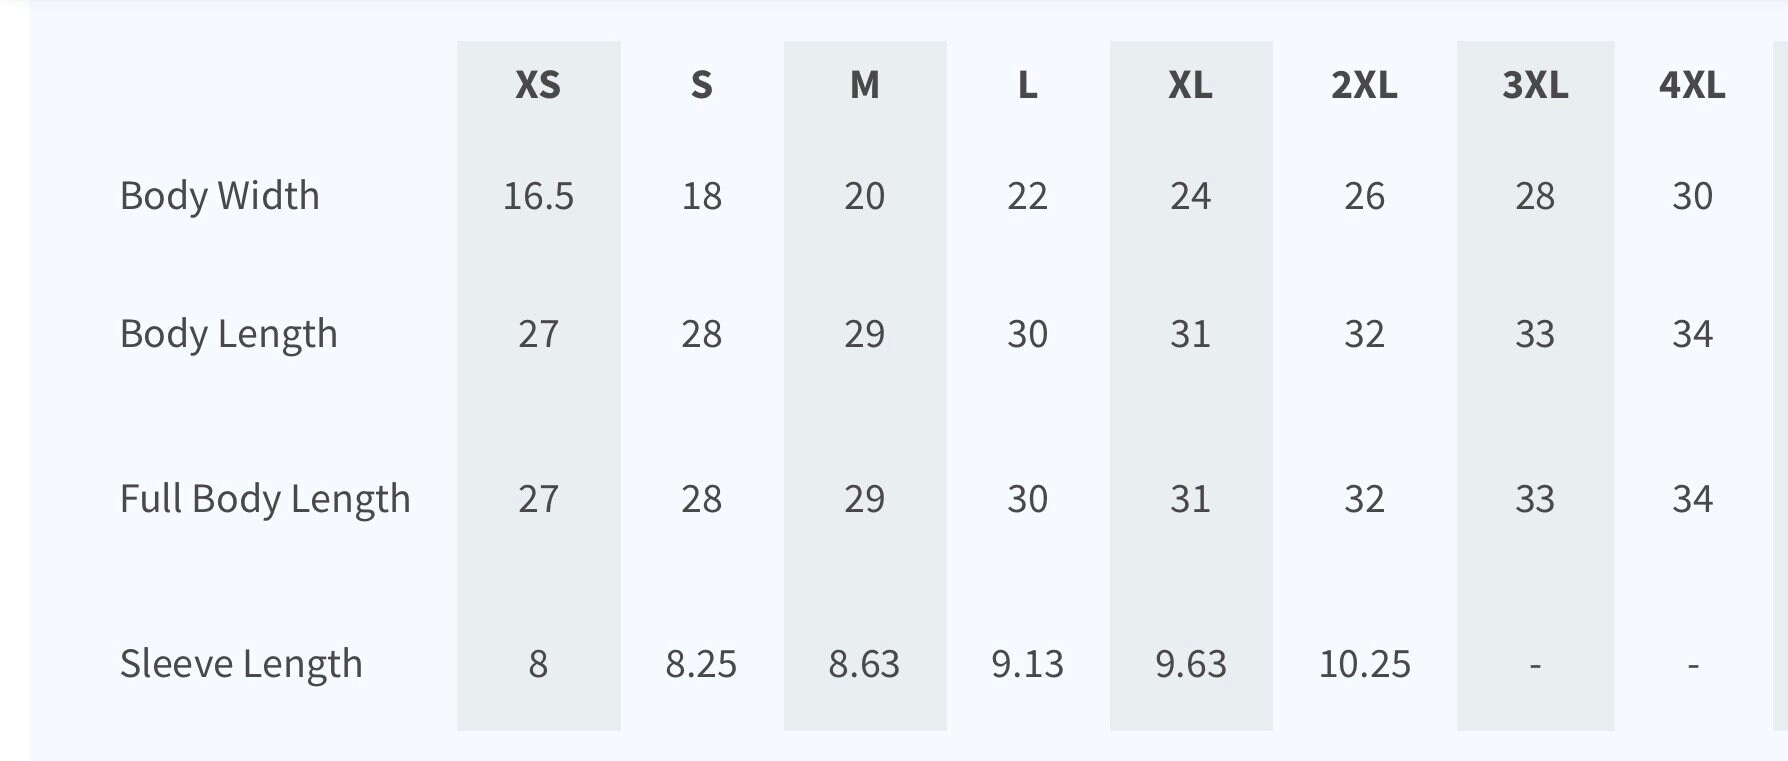Select the 9.13 sleeve length cell
Viewport: 1788px width, 761px height.
click(x=1027, y=664)
